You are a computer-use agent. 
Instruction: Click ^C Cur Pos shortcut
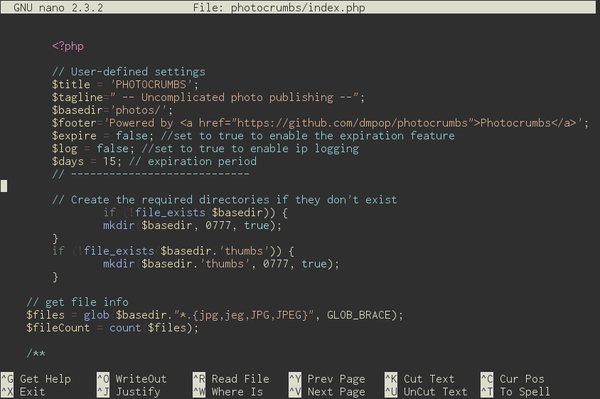click(513, 379)
